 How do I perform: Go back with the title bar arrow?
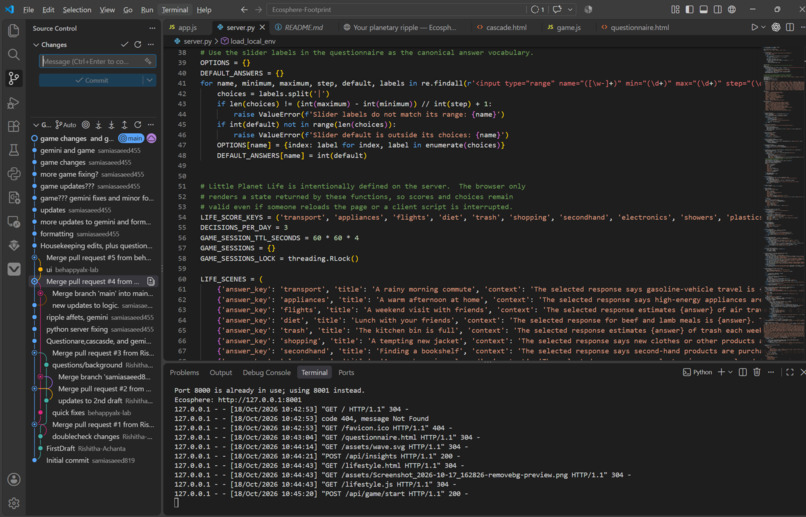[244, 9]
